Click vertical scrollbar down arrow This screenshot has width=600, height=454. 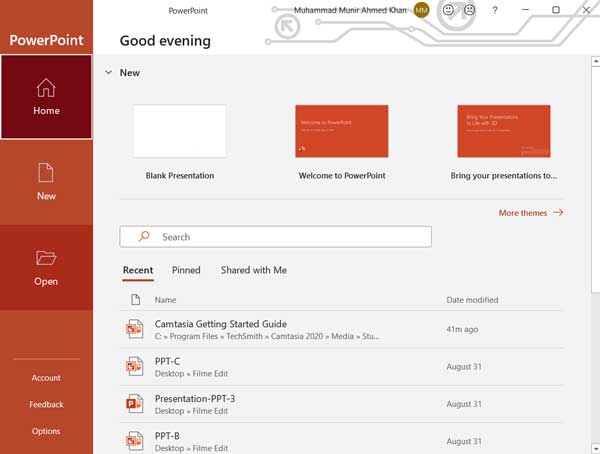click(x=596, y=449)
